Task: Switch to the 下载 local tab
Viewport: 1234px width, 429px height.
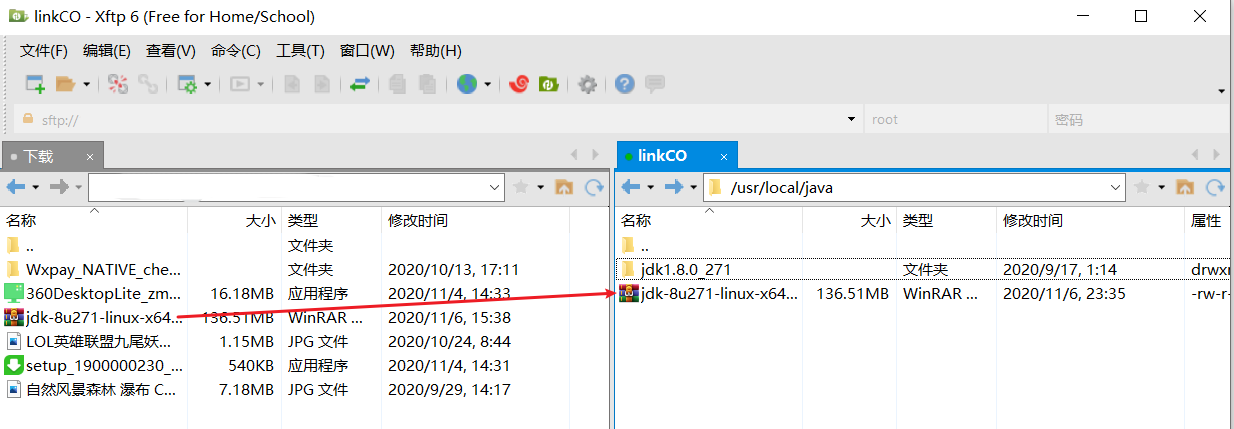Action: tap(39, 156)
